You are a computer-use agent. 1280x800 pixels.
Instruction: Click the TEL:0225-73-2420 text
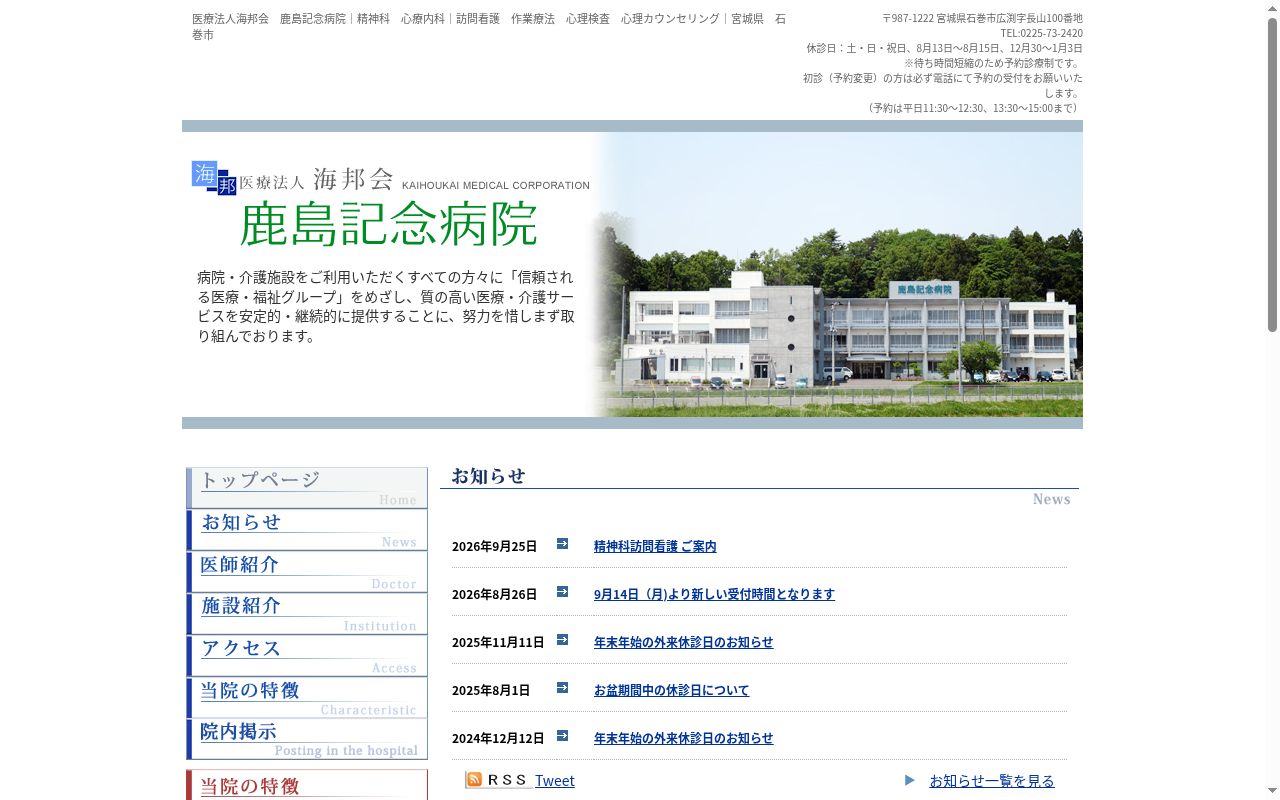point(1041,33)
